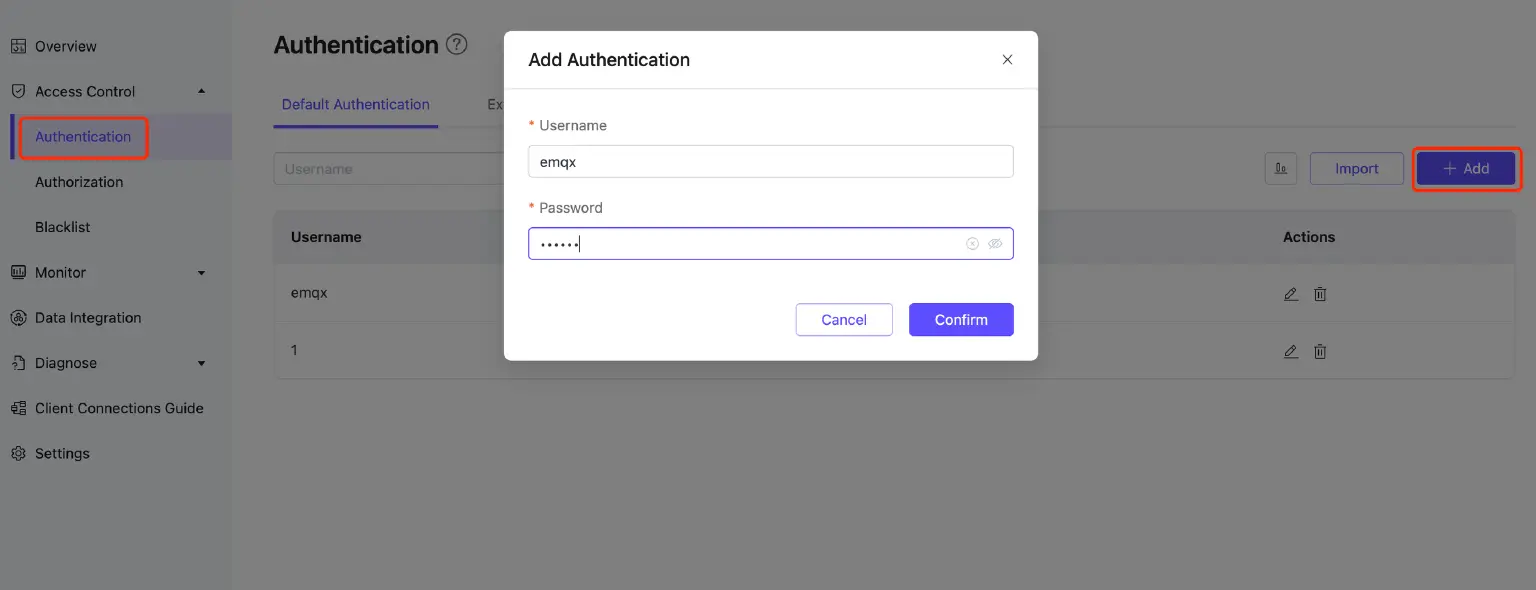Screen dimensions: 1536x590
Task: Click the user count icon beside Import
Action: [1281, 168]
